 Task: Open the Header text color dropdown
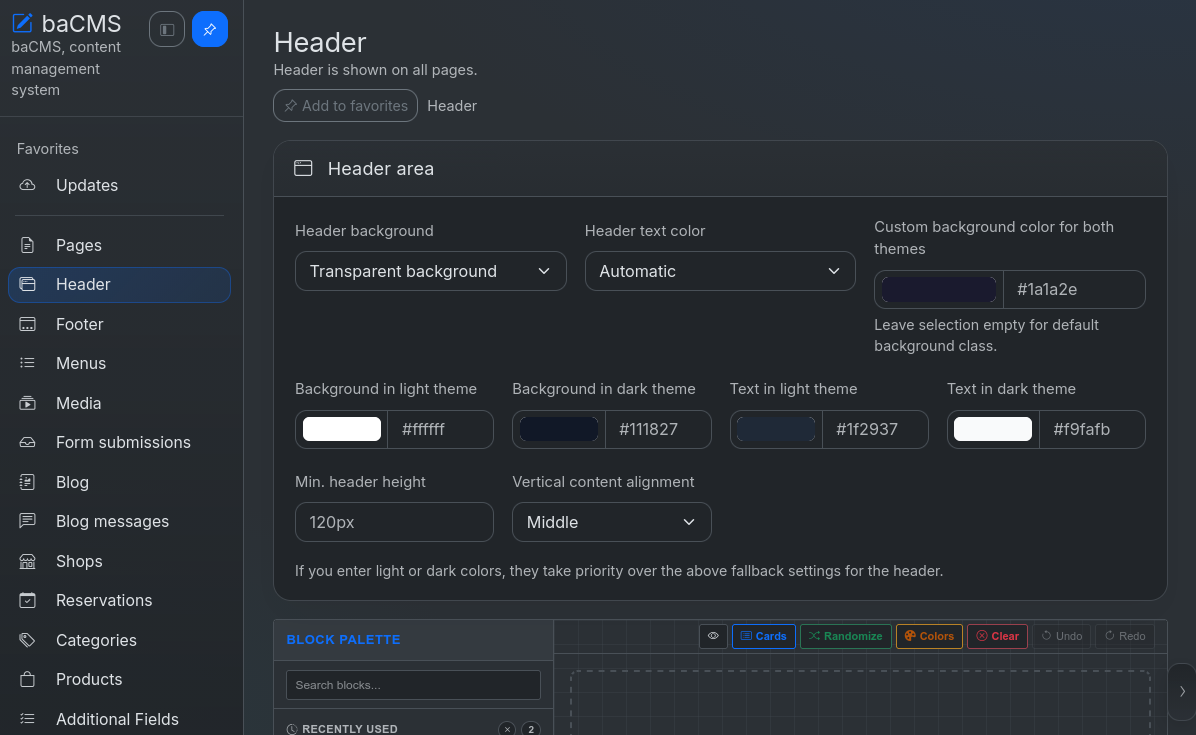coord(720,271)
